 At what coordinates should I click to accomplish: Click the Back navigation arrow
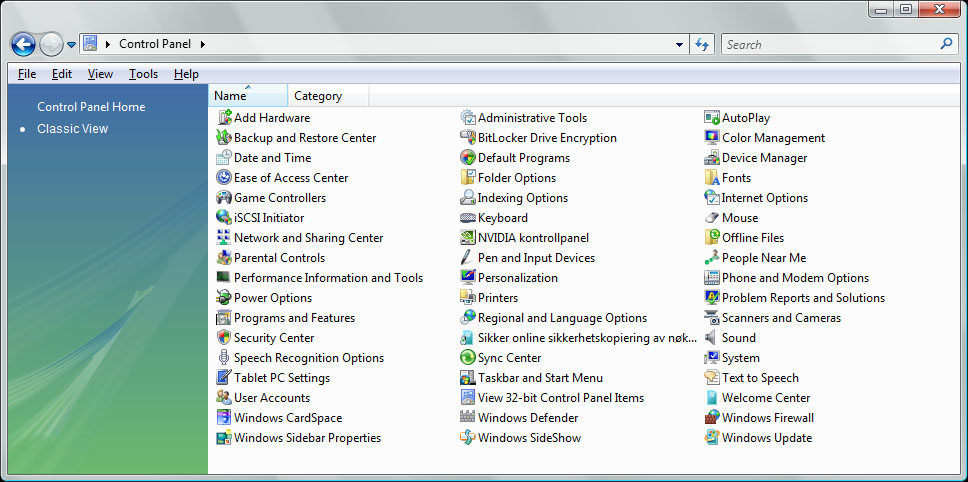coord(23,44)
